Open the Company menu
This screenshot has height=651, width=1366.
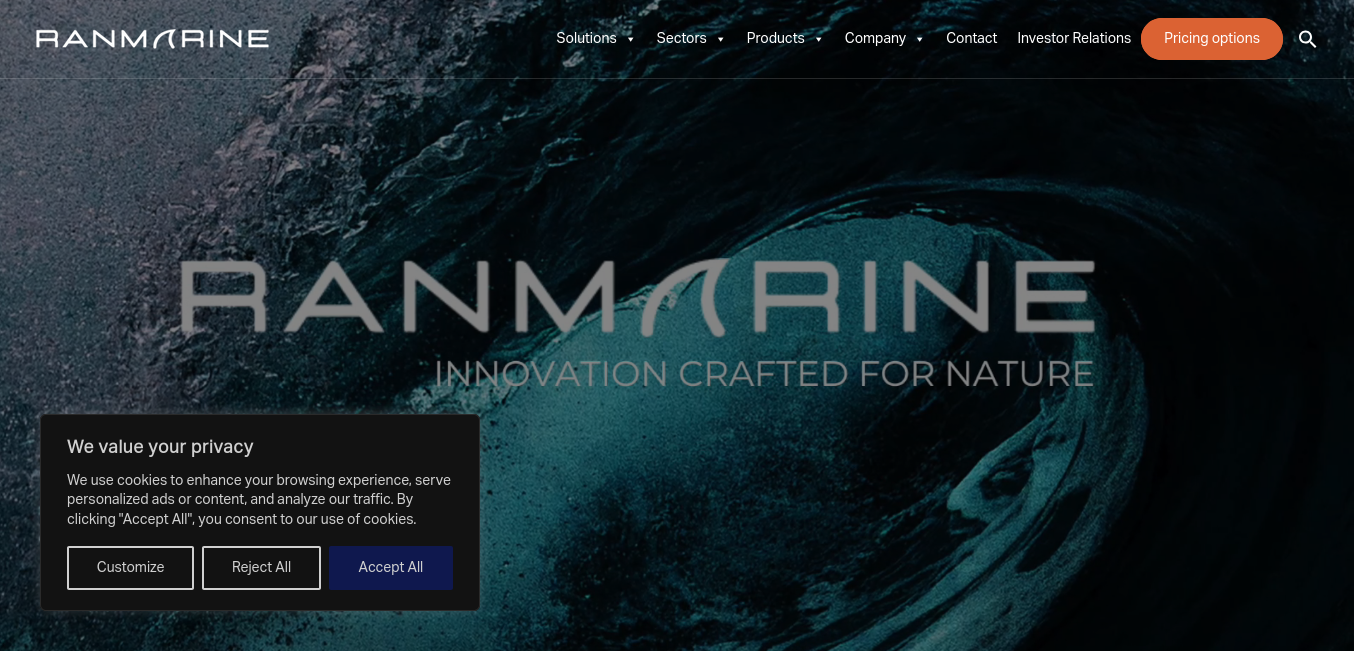click(x=875, y=38)
